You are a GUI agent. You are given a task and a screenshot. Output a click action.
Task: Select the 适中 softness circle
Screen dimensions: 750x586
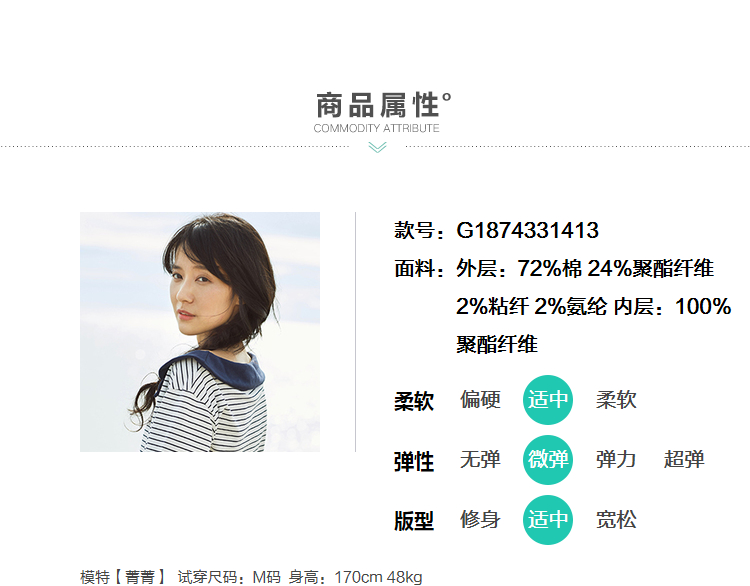pyautogui.click(x=548, y=400)
